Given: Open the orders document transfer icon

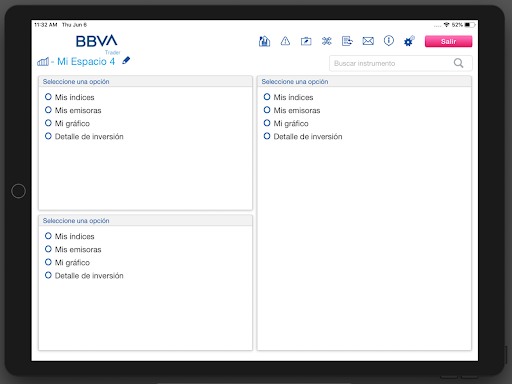Looking at the screenshot, I should pos(347,41).
